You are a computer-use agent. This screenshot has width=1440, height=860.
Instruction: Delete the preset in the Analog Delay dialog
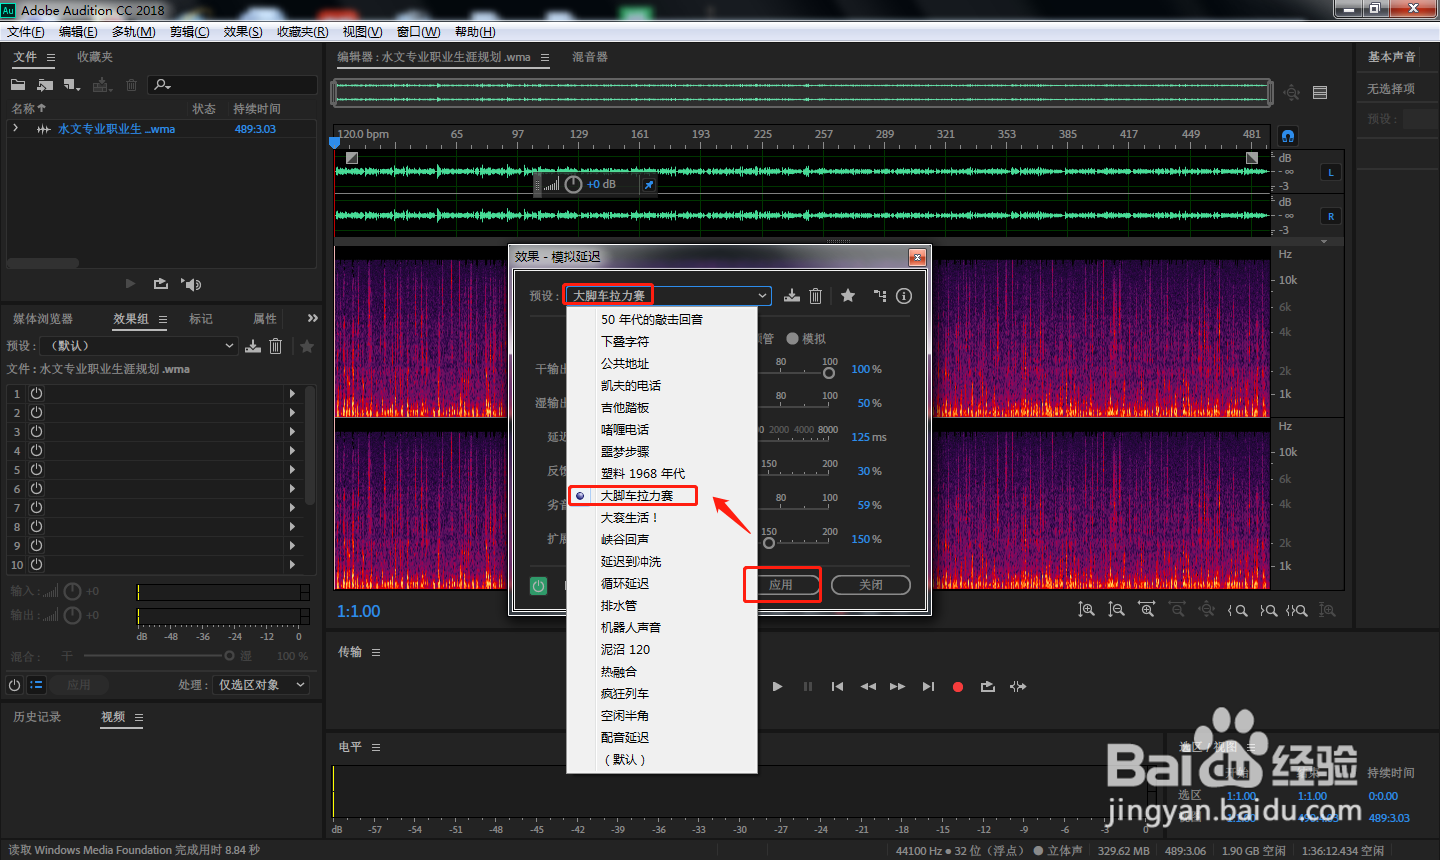point(816,296)
